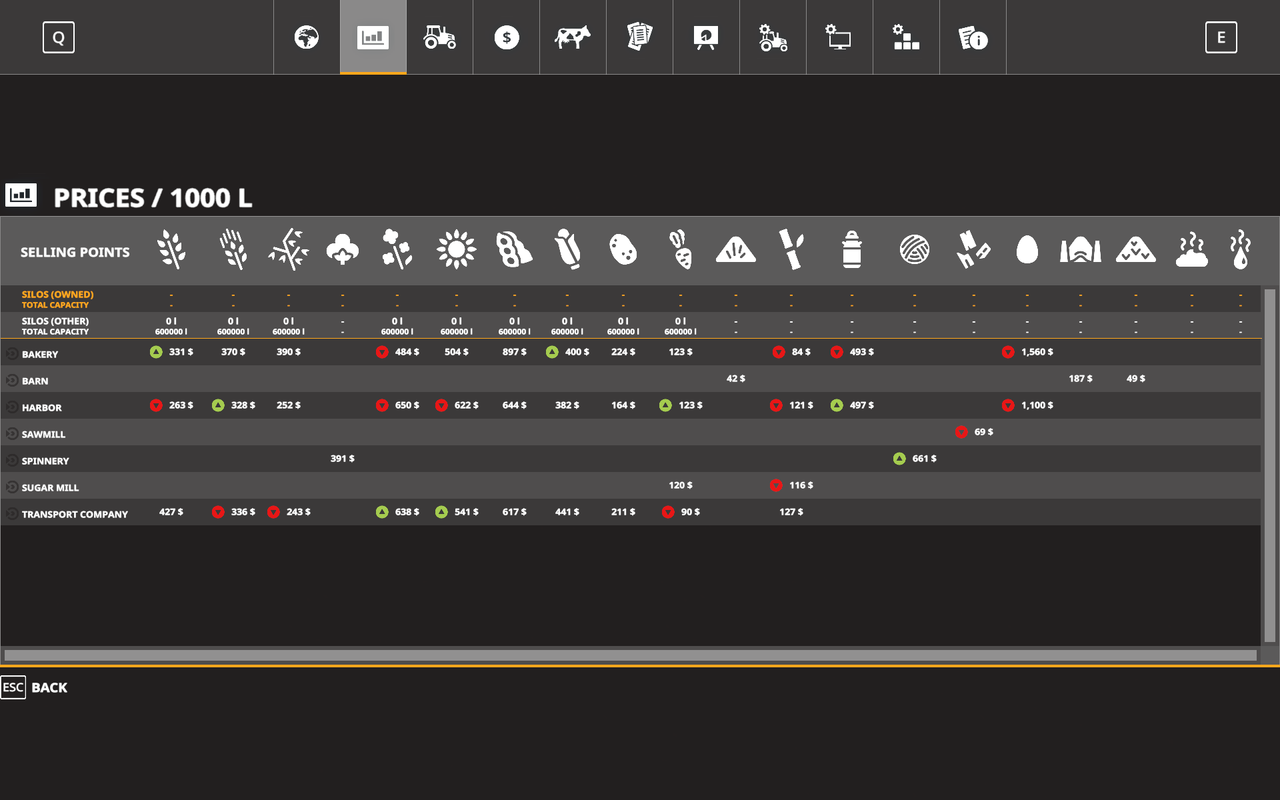
Task: Open the finances dollar menu icon
Action: click(x=506, y=37)
